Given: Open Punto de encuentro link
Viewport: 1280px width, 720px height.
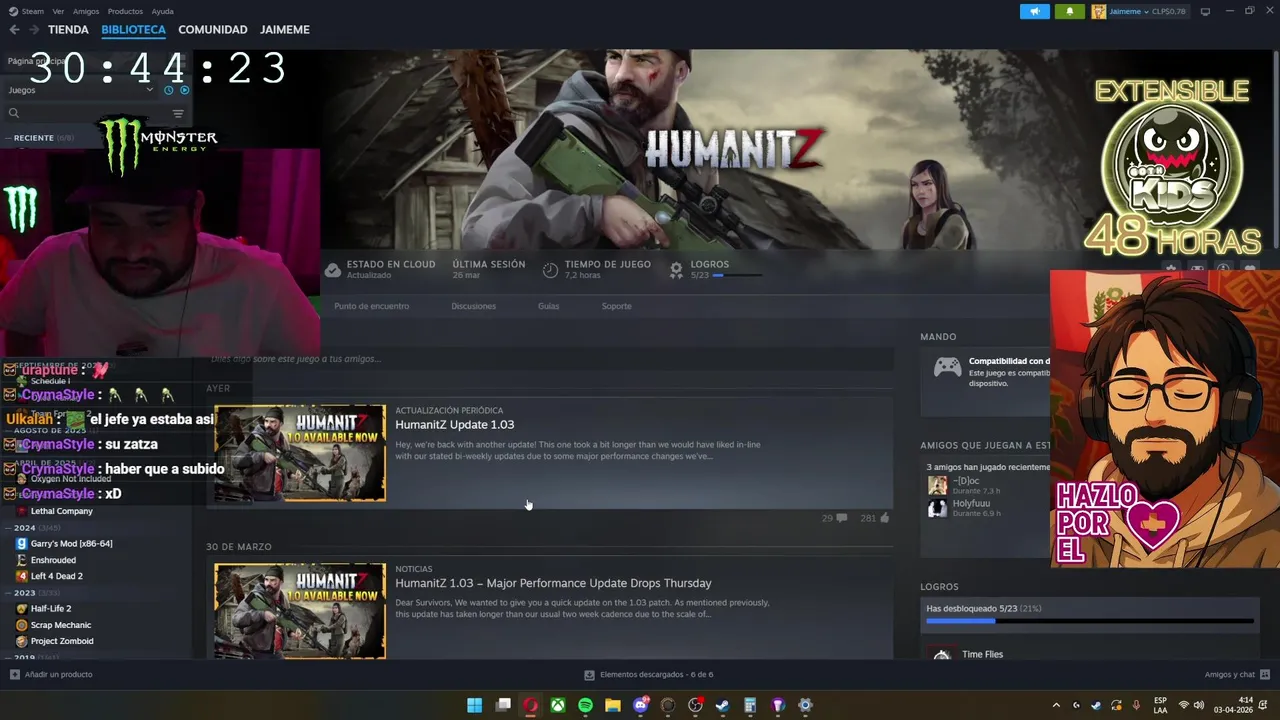Looking at the screenshot, I should pos(371,306).
